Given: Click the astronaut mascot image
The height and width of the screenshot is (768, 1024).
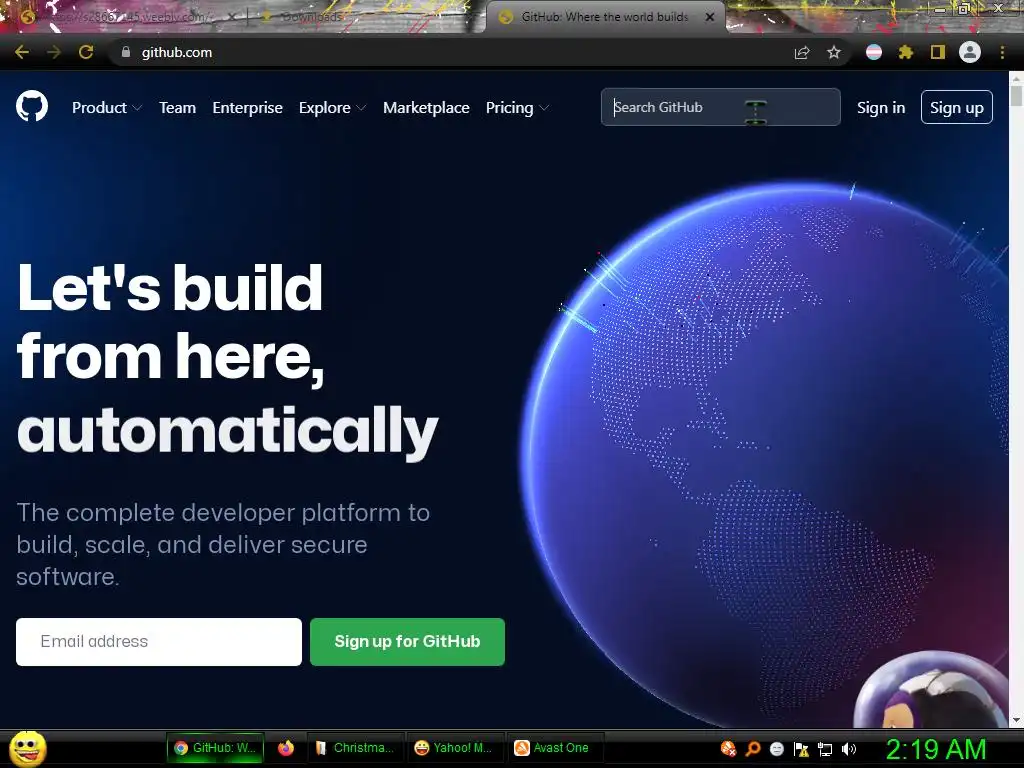Looking at the screenshot, I should pyautogui.click(x=931, y=691).
